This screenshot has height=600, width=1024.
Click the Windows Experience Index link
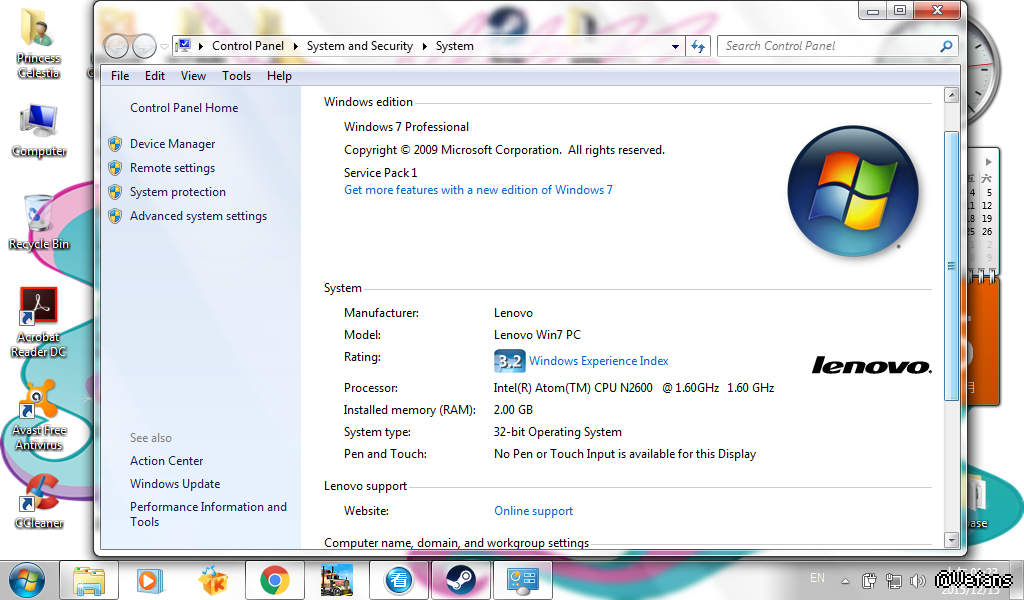pos(598,361)
